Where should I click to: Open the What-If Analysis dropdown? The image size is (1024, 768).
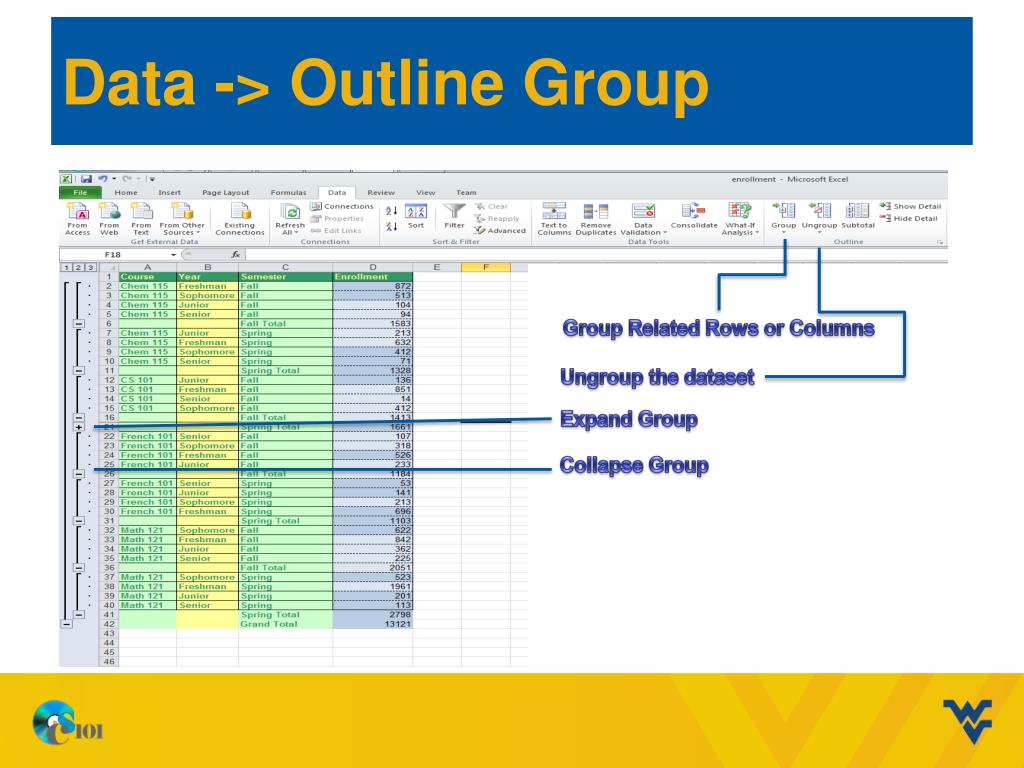tap(740, 229)
